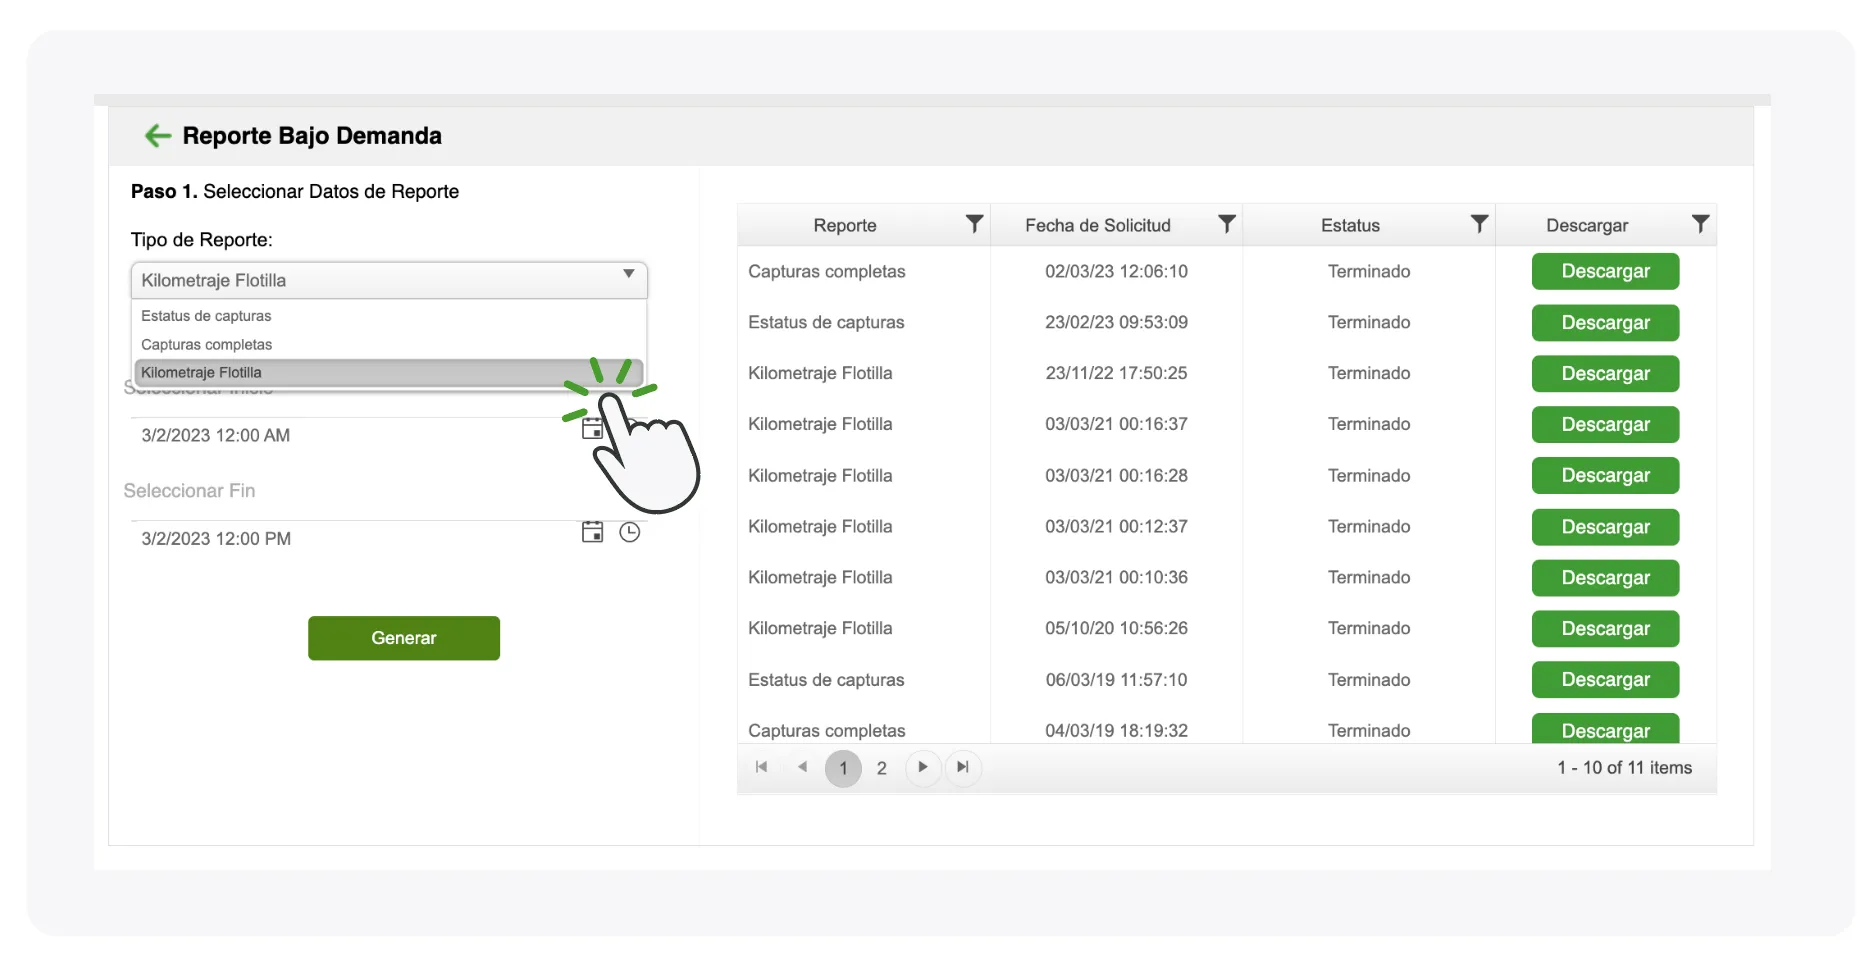Open the Fecha de Solicitud column filter
Viewport: 1870px width, 962px height.
tap(1227, 224)
